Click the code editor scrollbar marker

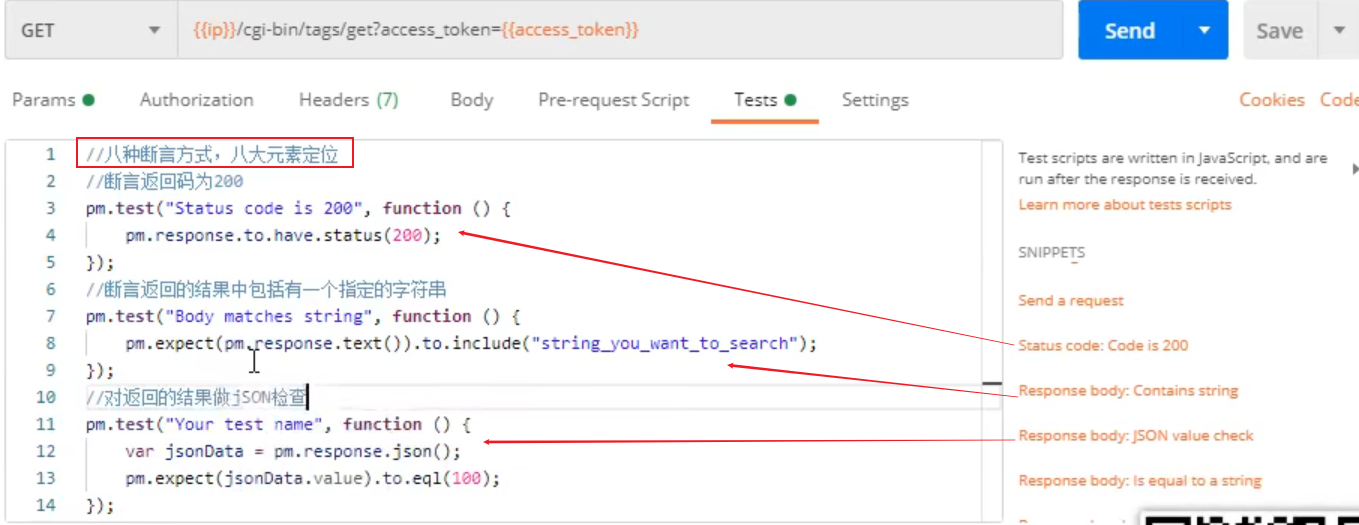[x=992, y=382]
